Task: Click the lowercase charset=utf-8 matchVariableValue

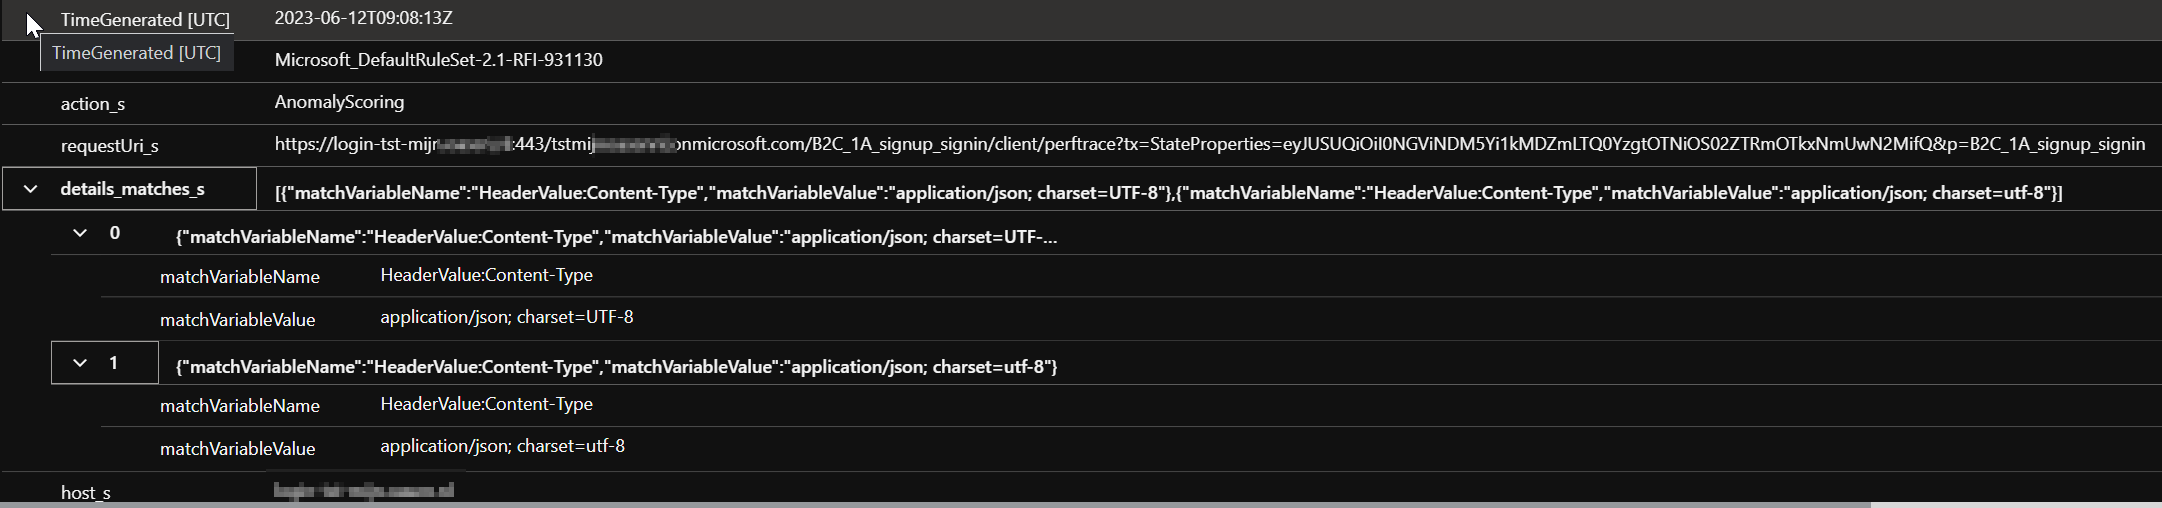Action: 502,446
